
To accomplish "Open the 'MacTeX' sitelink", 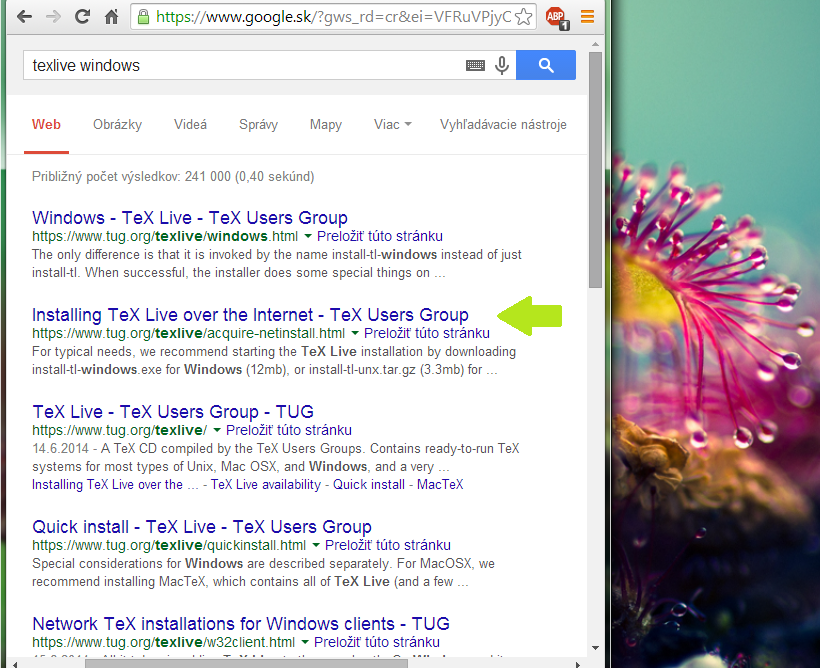I will click(440, 484).
